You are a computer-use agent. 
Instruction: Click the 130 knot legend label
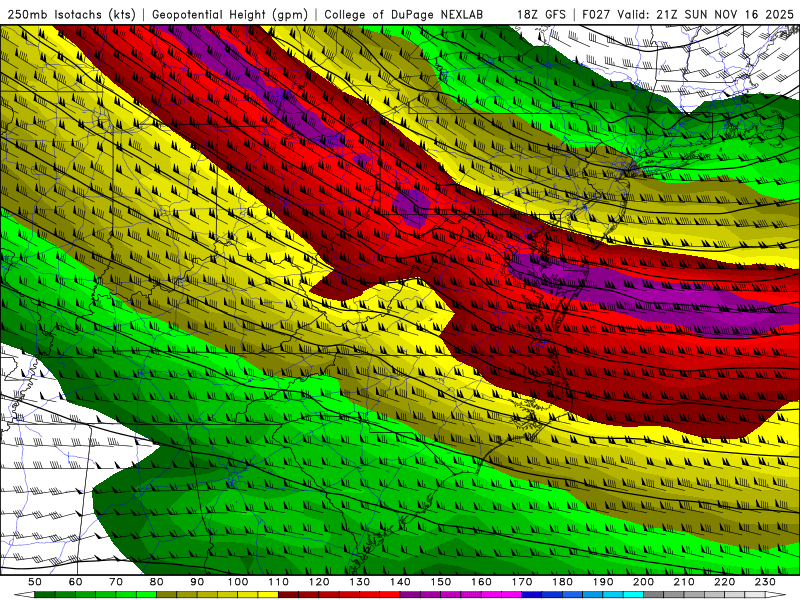coord(360,582)
